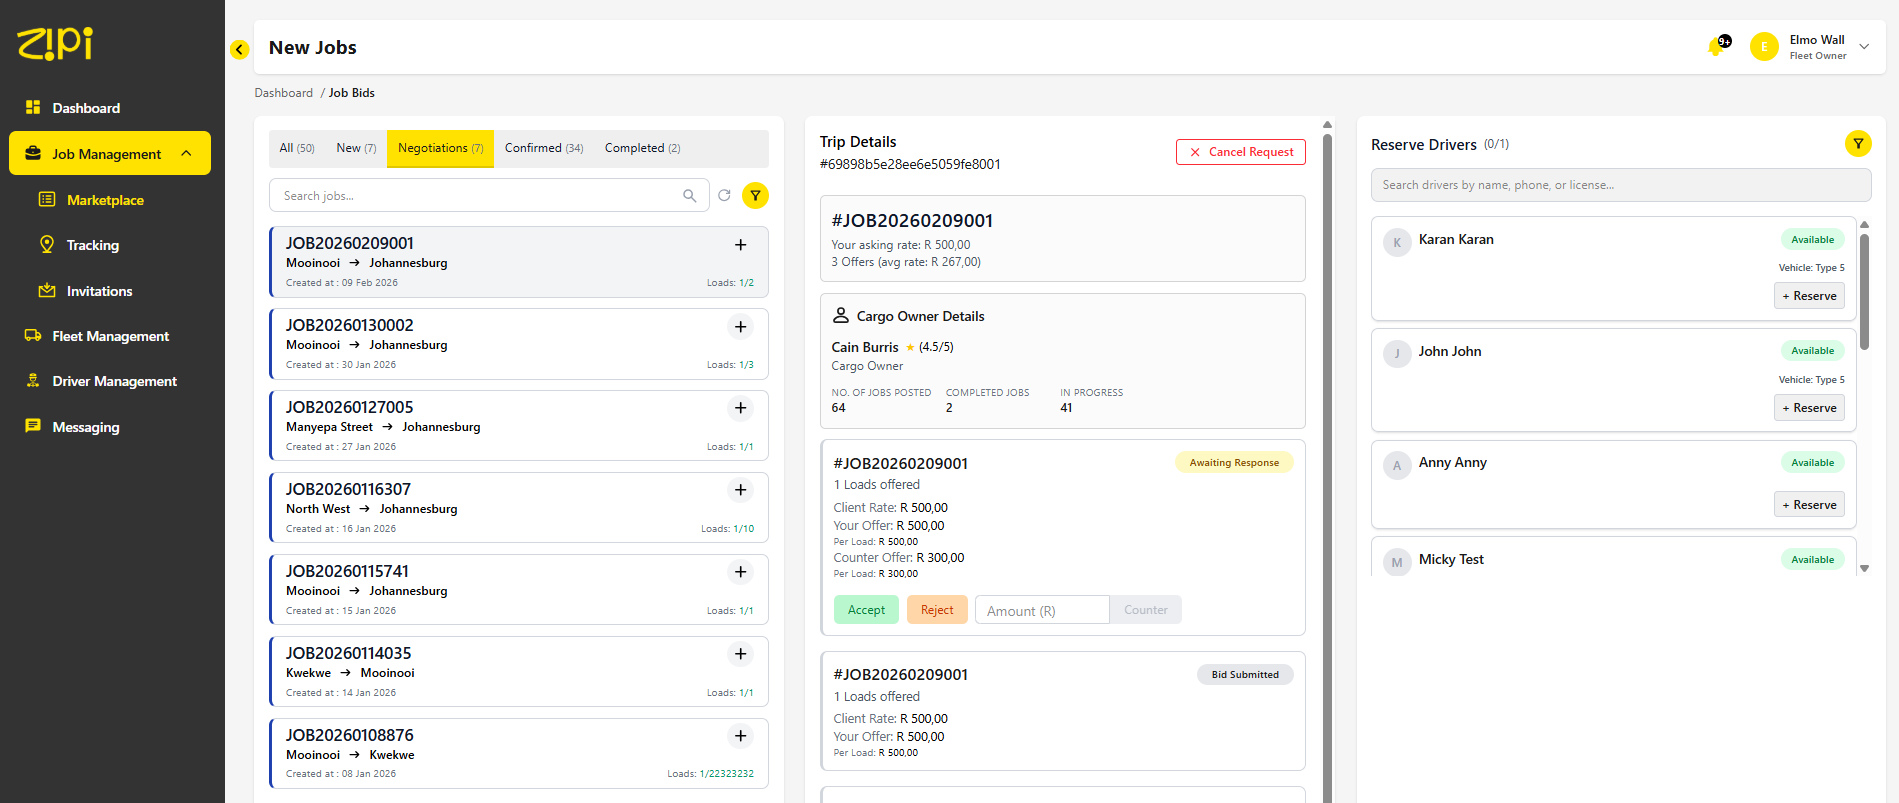Viewport: 1899px width, 803px height.
Task: Click the search magnifier in jobs search
Action: (690, 196)
